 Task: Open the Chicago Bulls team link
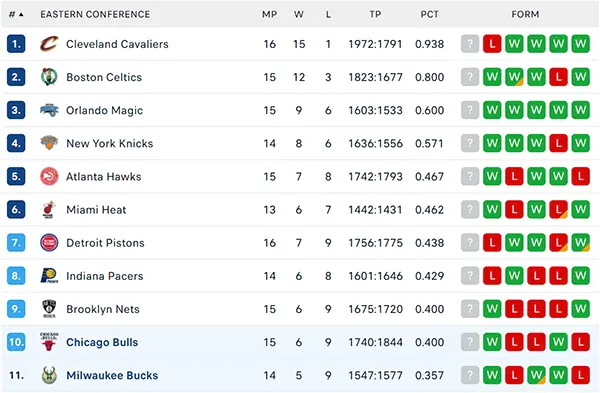[x=102, y=342]
